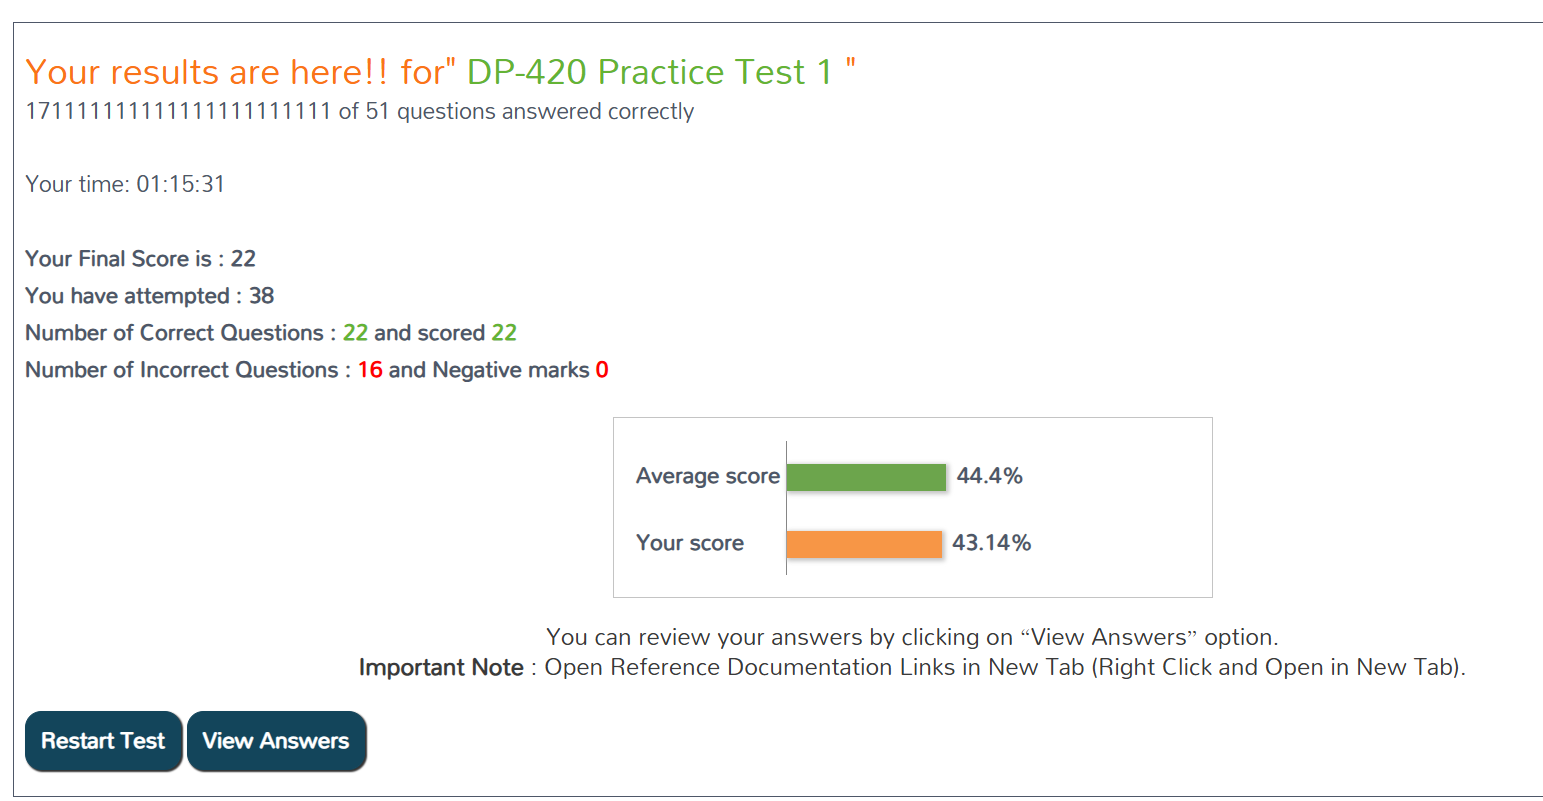This screenshot has width=1543, height=801.
Task: Click the 'Your Final Score is : 22' line
Action: click(140, 259)
